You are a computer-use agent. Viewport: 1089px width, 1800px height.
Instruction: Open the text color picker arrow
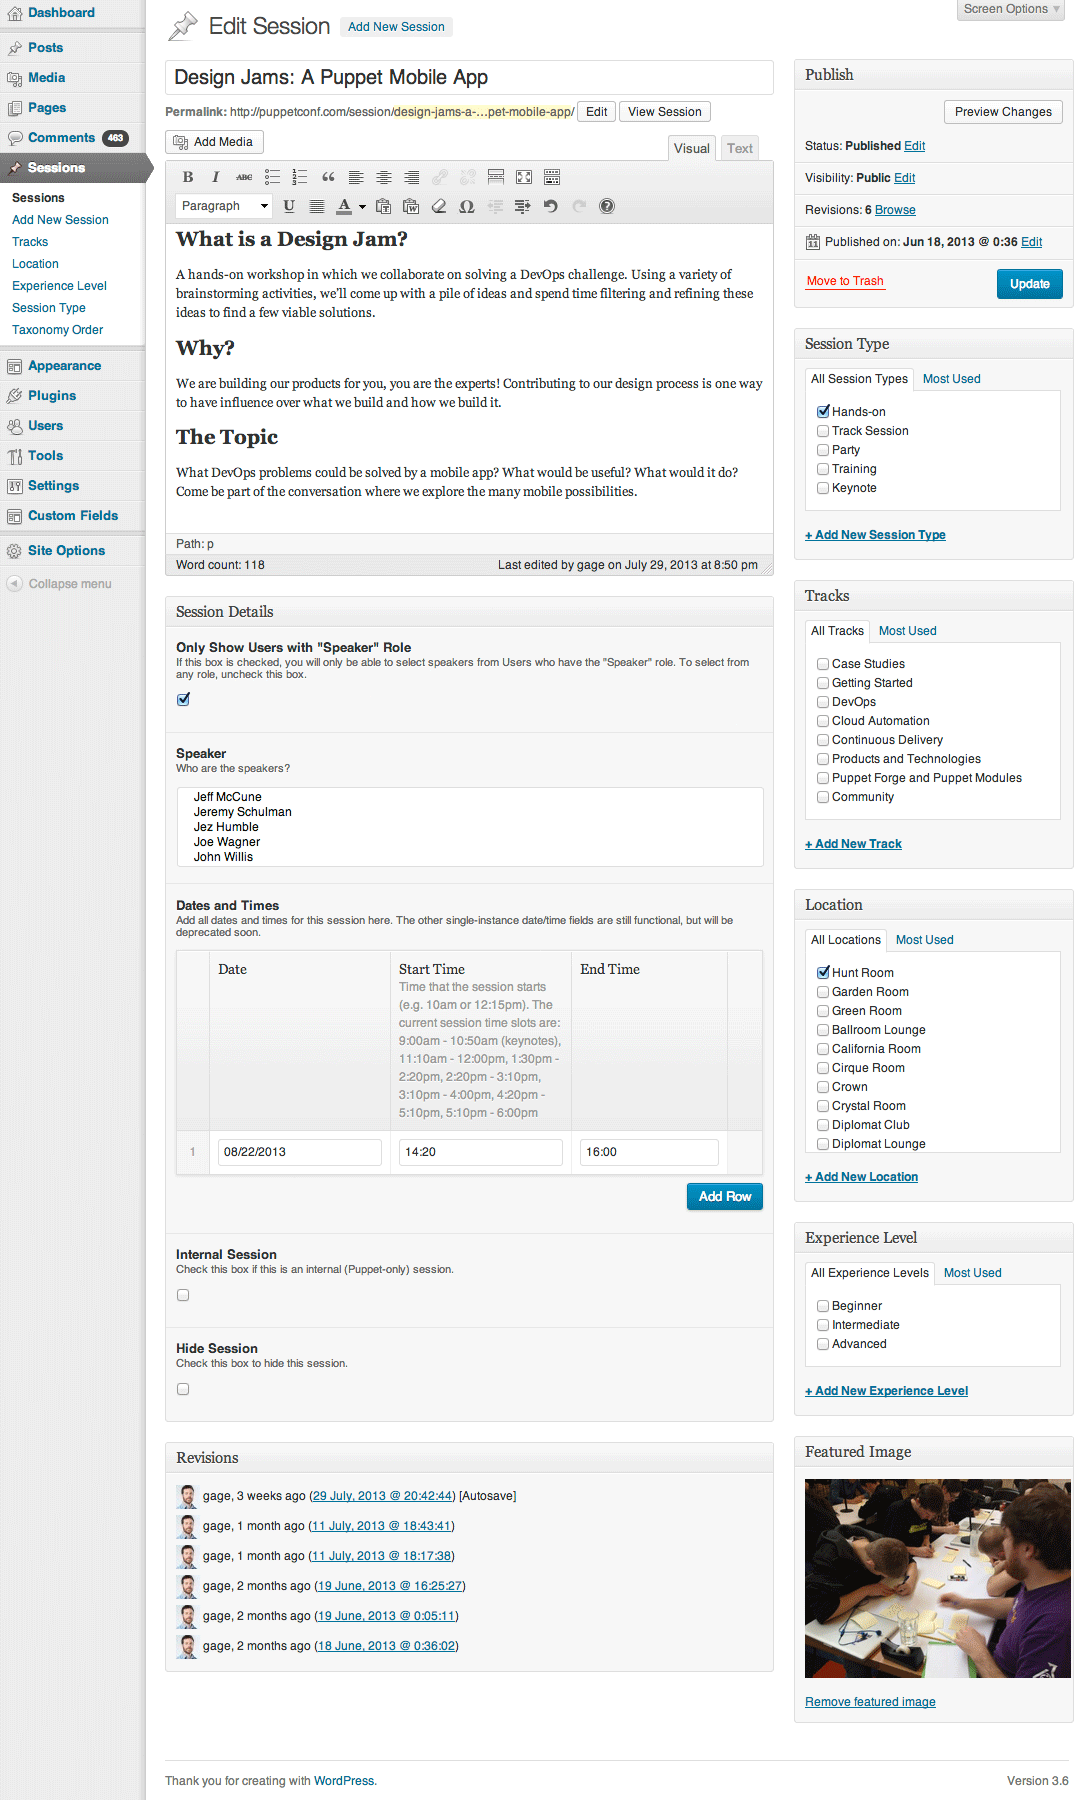pyautogui.click(x=362, y=207)
